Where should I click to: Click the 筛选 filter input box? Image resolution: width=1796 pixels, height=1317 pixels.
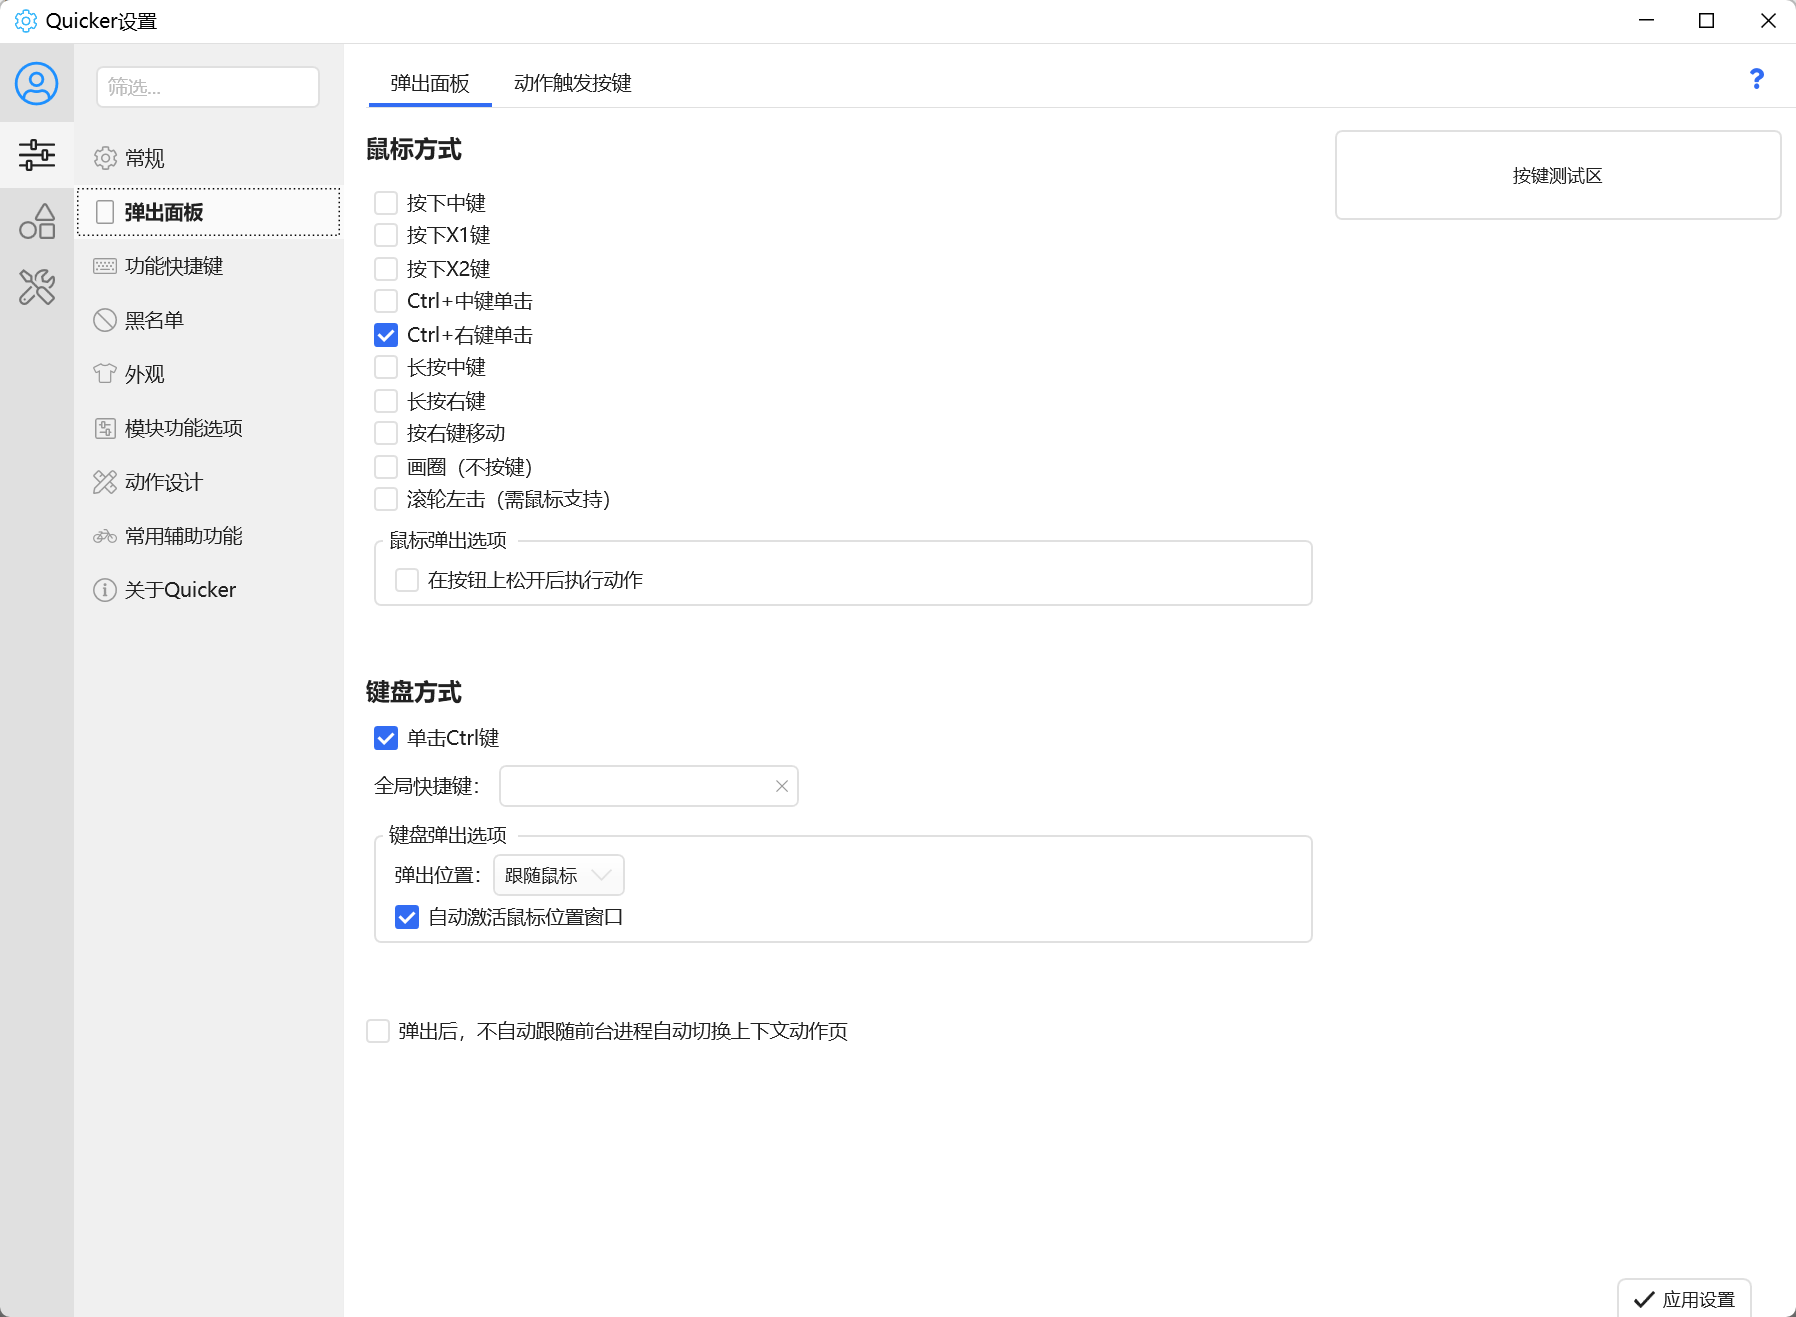click(208, 87)
